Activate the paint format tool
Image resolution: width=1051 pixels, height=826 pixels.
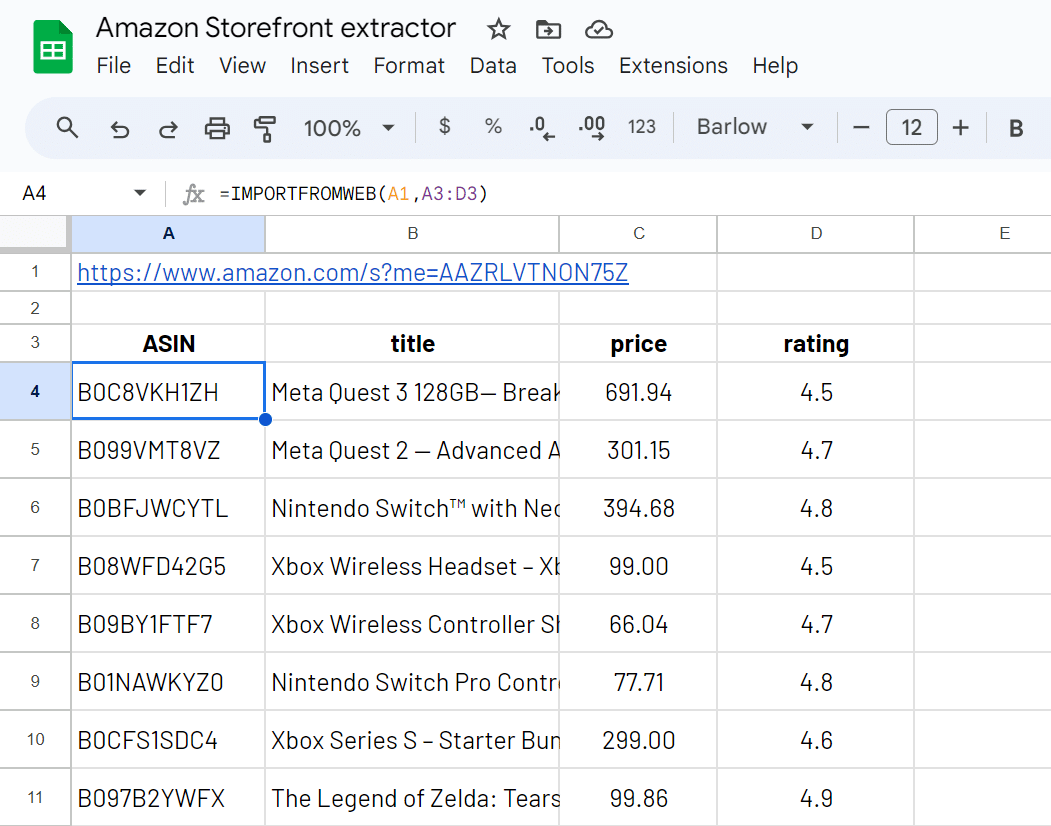tap(265, 128)
